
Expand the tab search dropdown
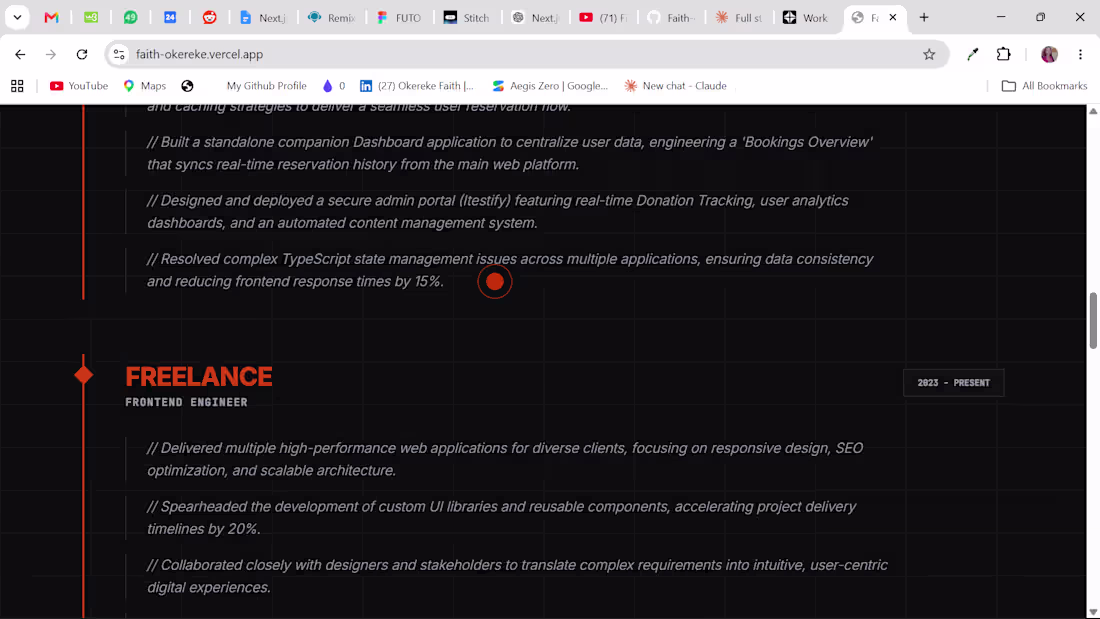click(x=18, y=18)
